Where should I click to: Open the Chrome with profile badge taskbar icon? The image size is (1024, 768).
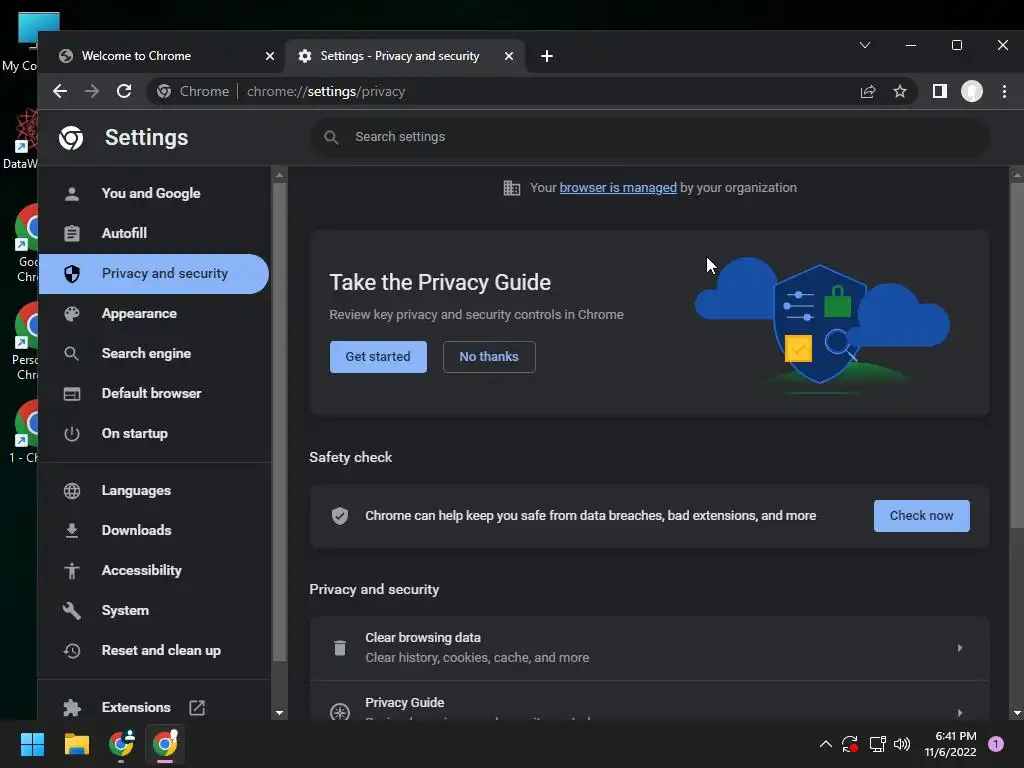pos(121,744)
